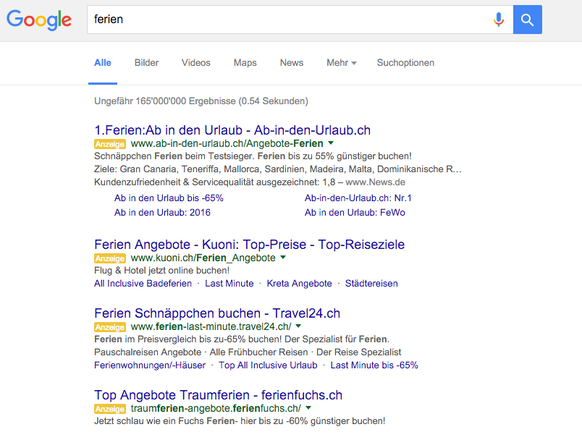
Task: Click the www.ferien-last-minute.travel24.ch URL
Action: click(x=211, y=327)
